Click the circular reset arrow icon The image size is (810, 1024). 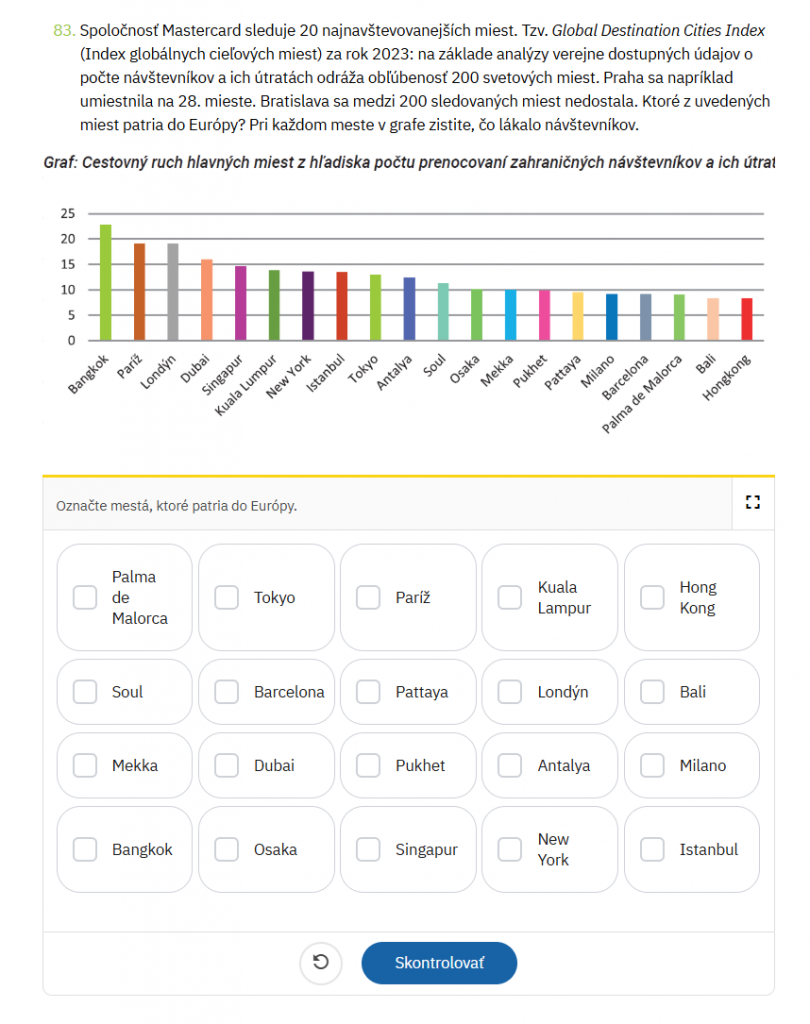(321, 962)
